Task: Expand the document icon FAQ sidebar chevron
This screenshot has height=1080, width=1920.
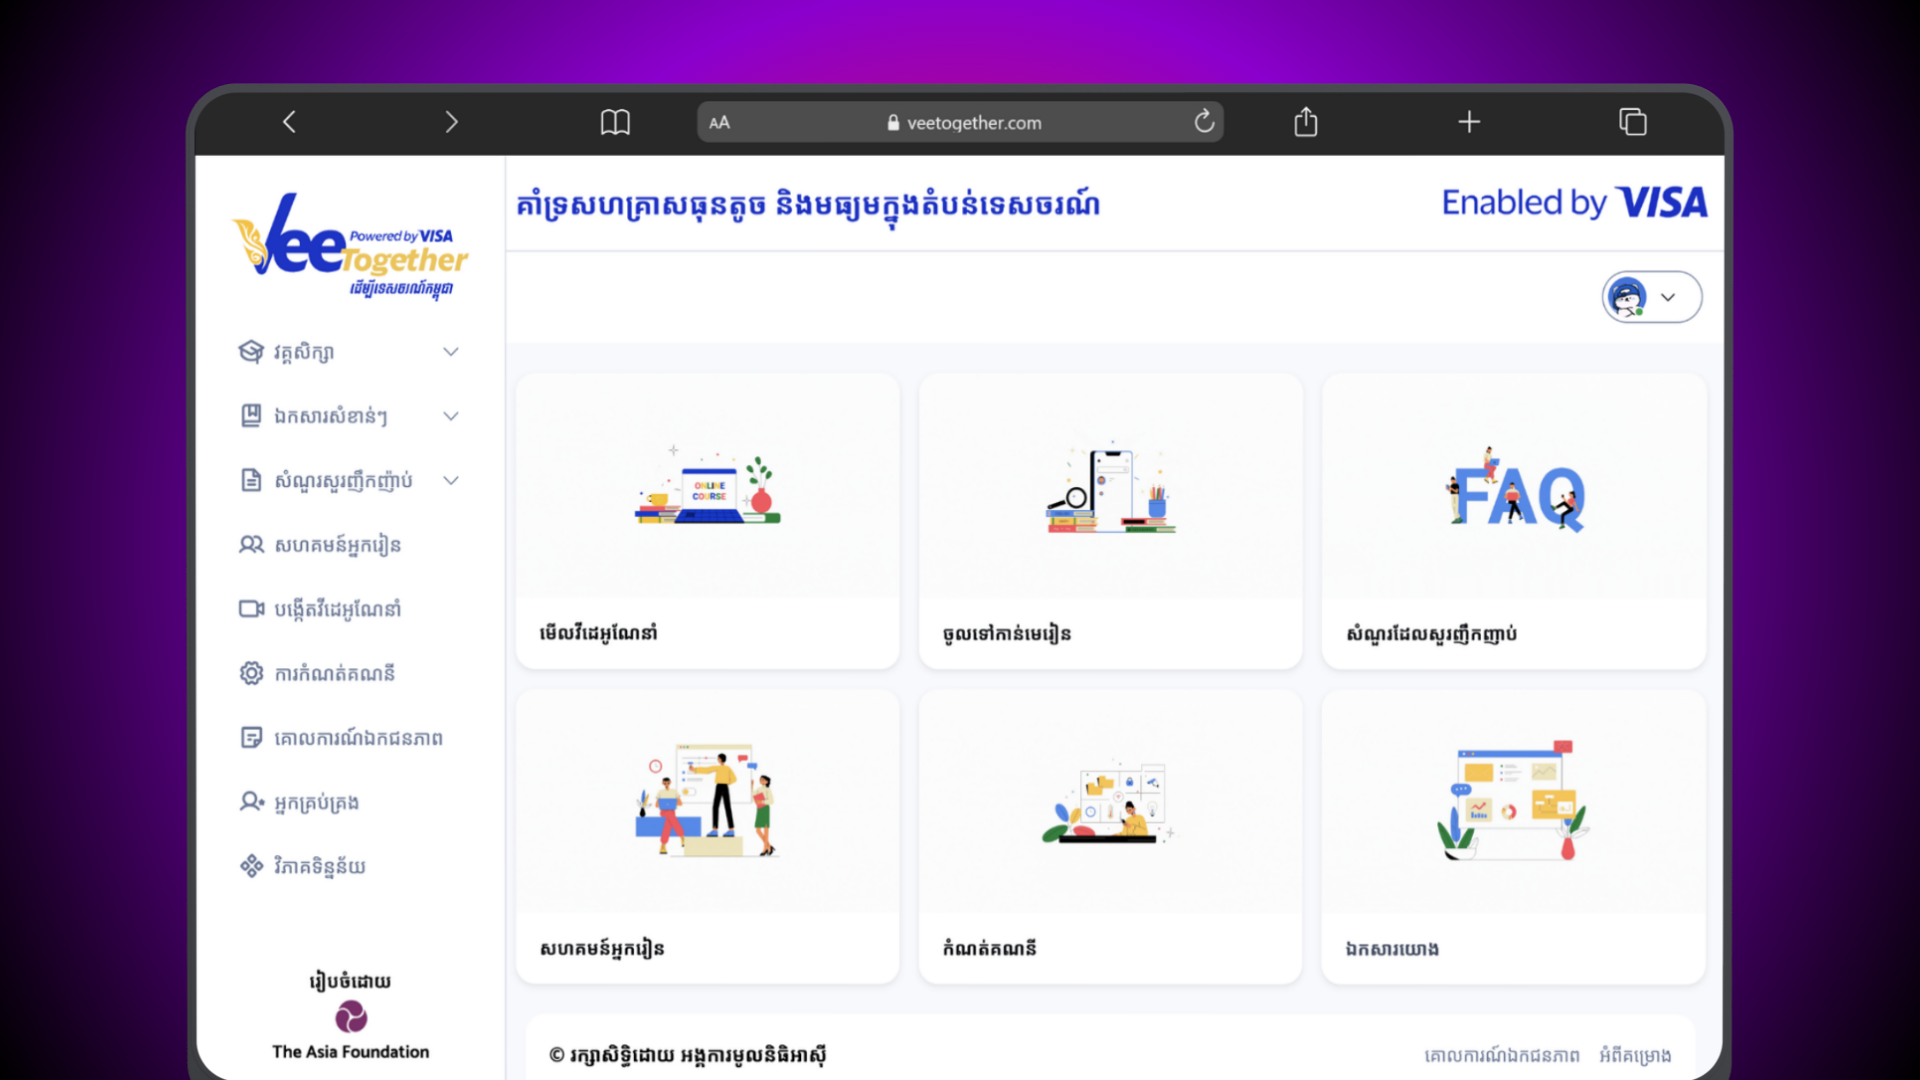Action: (x=451, y=481)
